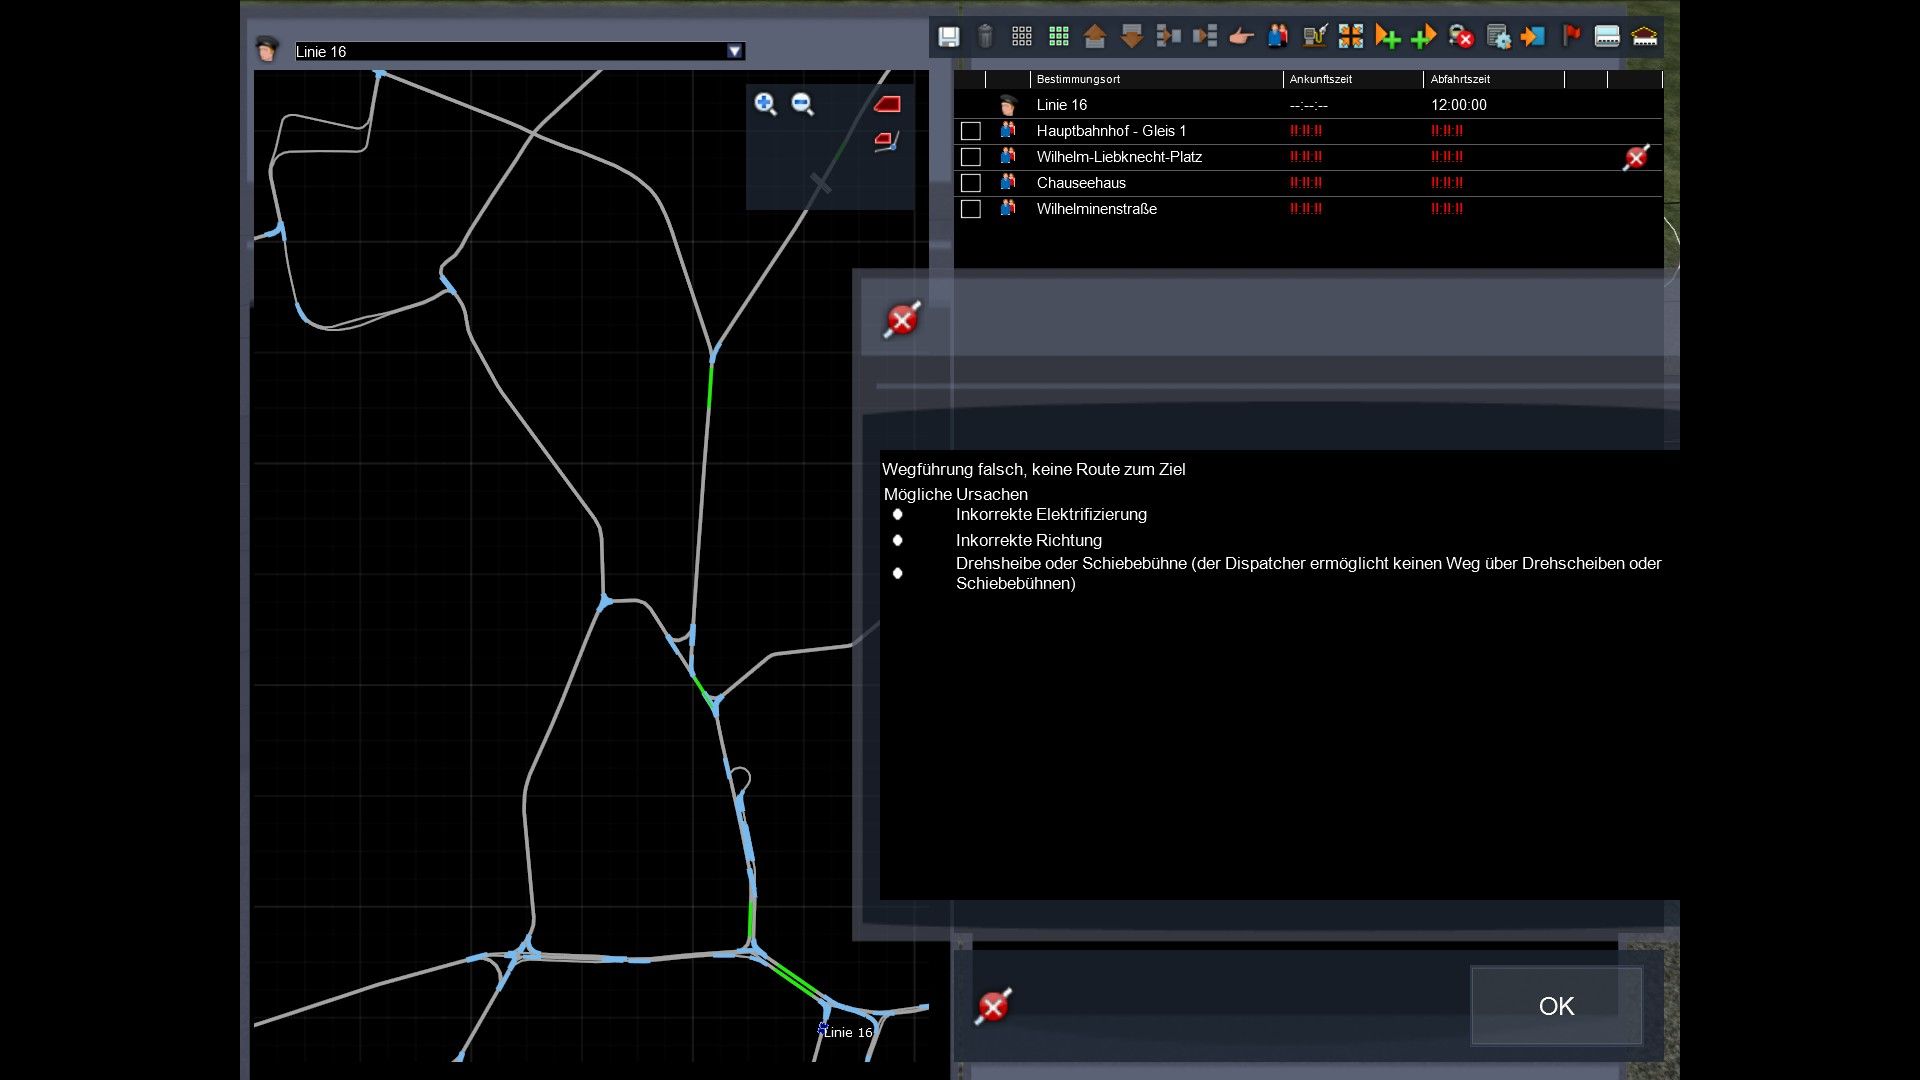Viewport: 1920px width, 1080px height.
Task: Click the downward orange arrow icon
Action: (1131, 37)
